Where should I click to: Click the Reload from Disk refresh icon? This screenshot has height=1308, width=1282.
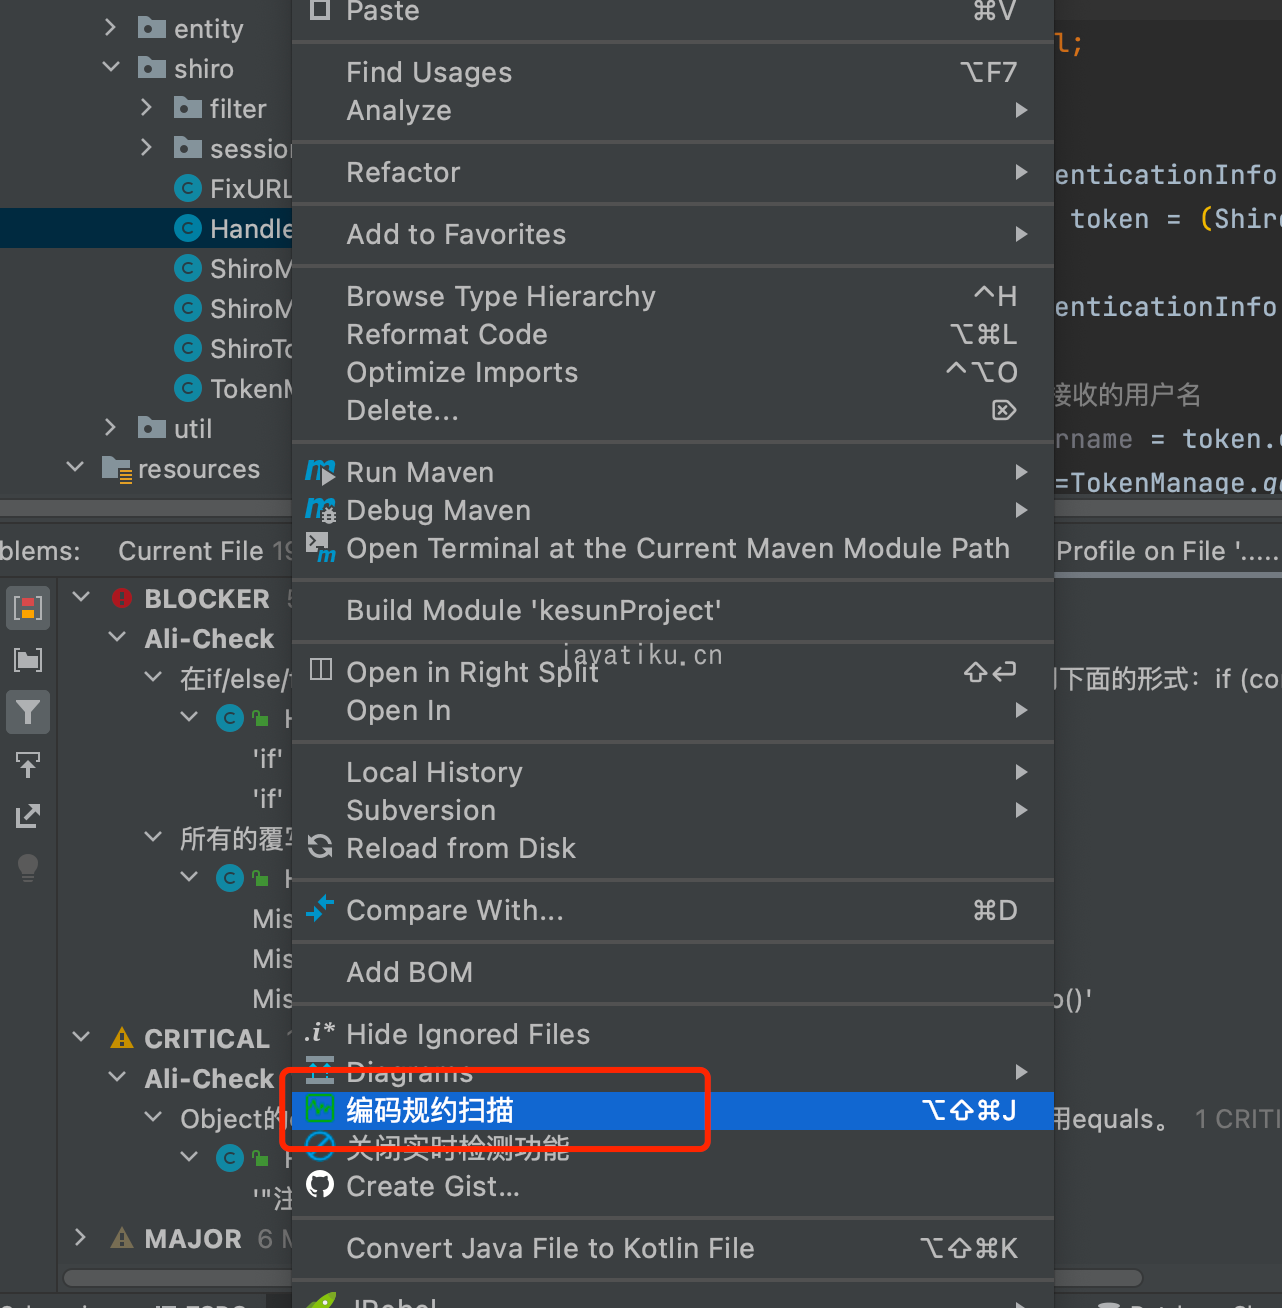[320, 847]
